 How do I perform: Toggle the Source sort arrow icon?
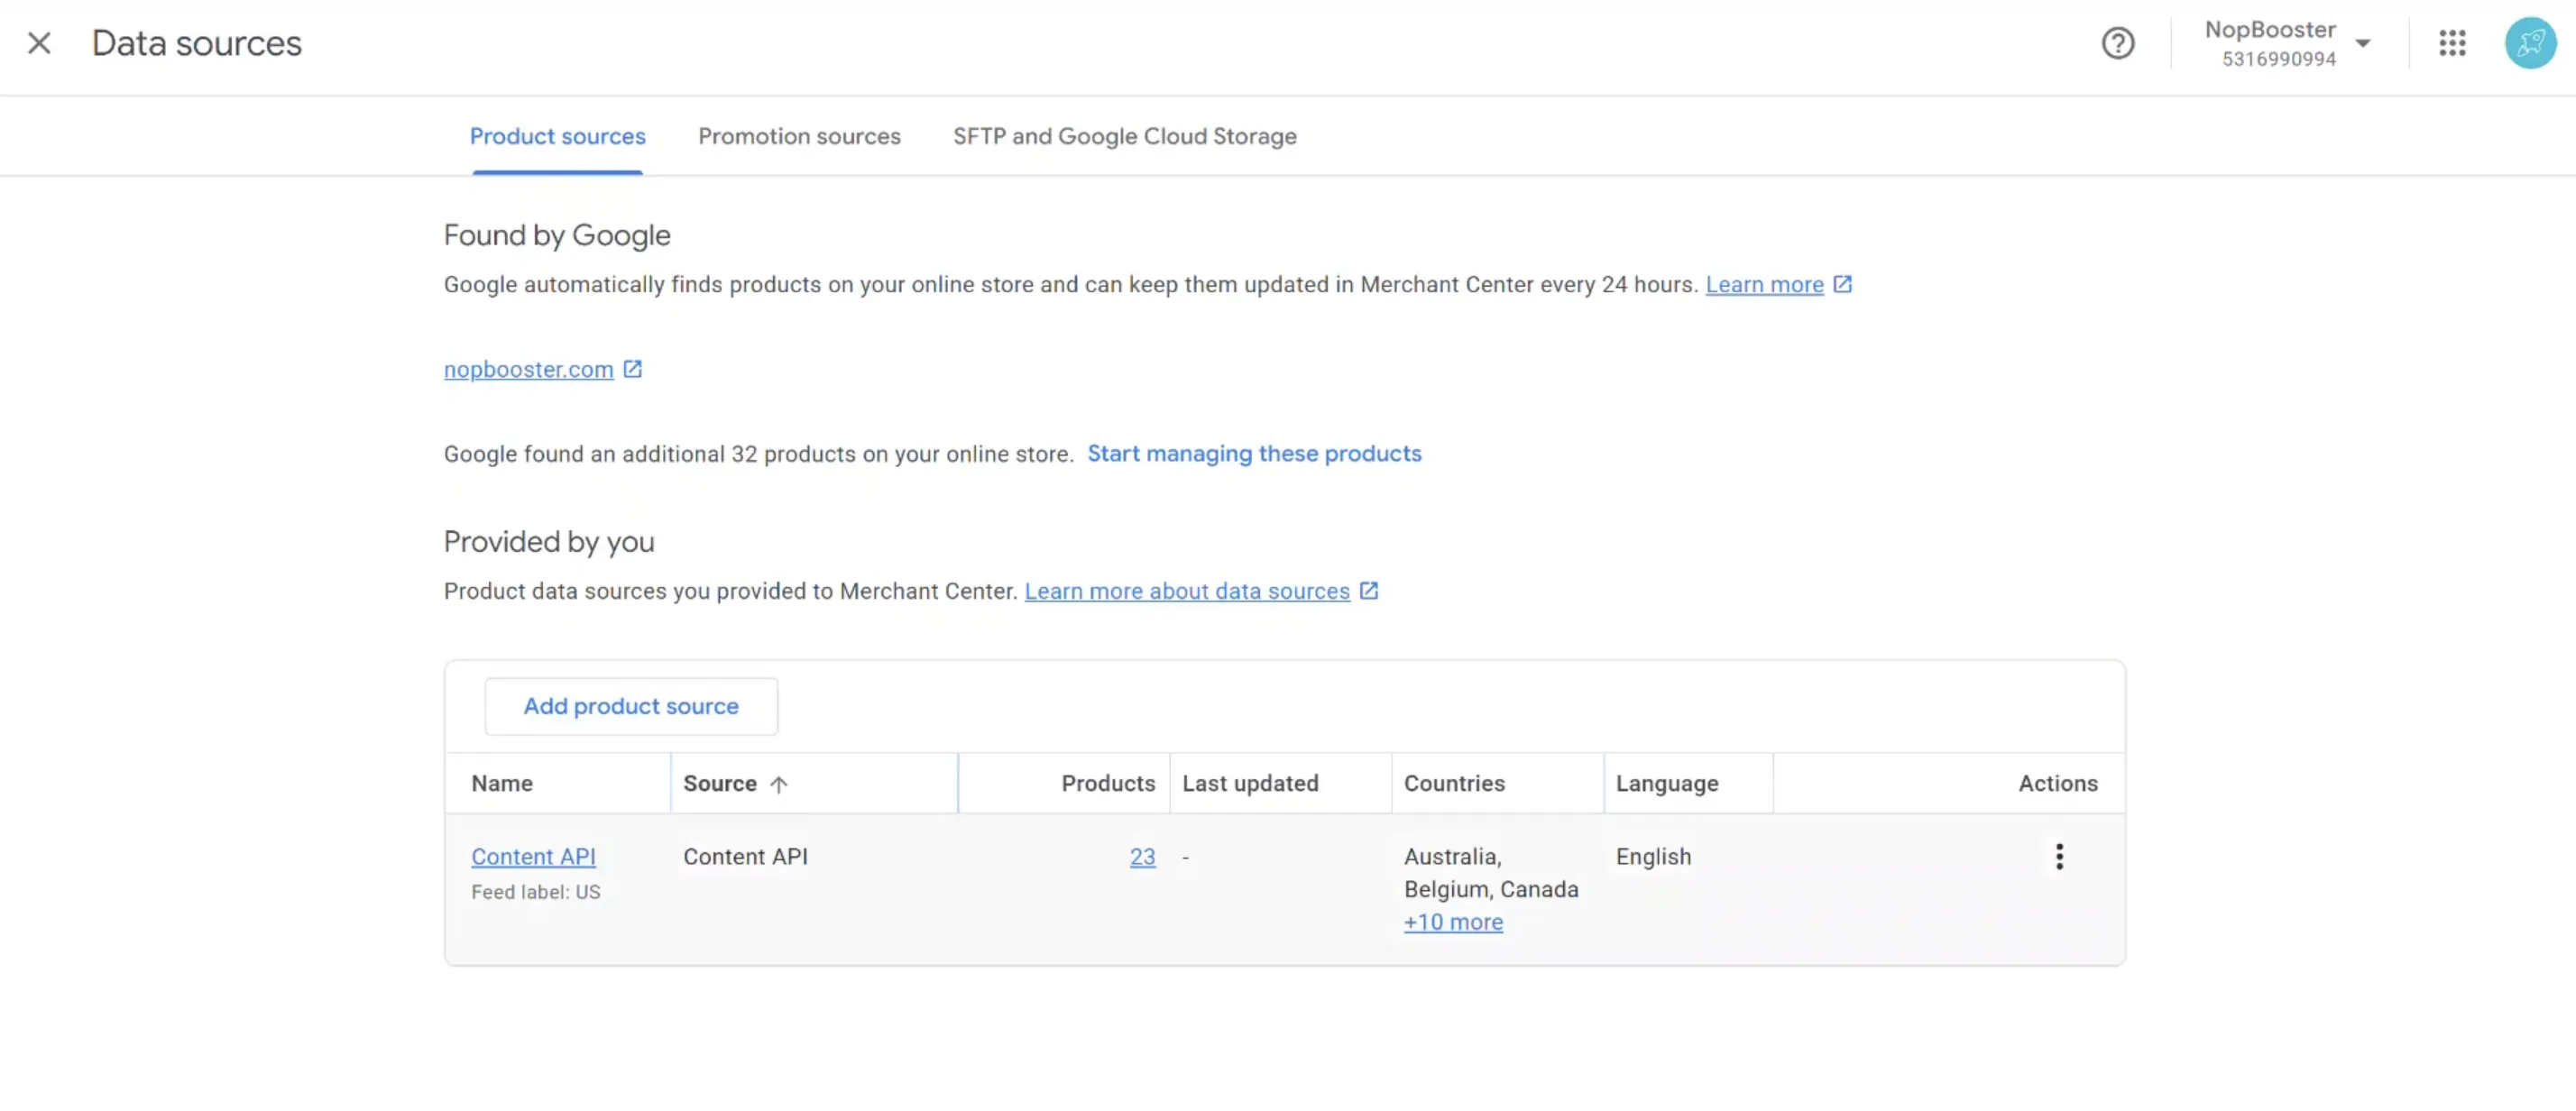coord(778,784)
